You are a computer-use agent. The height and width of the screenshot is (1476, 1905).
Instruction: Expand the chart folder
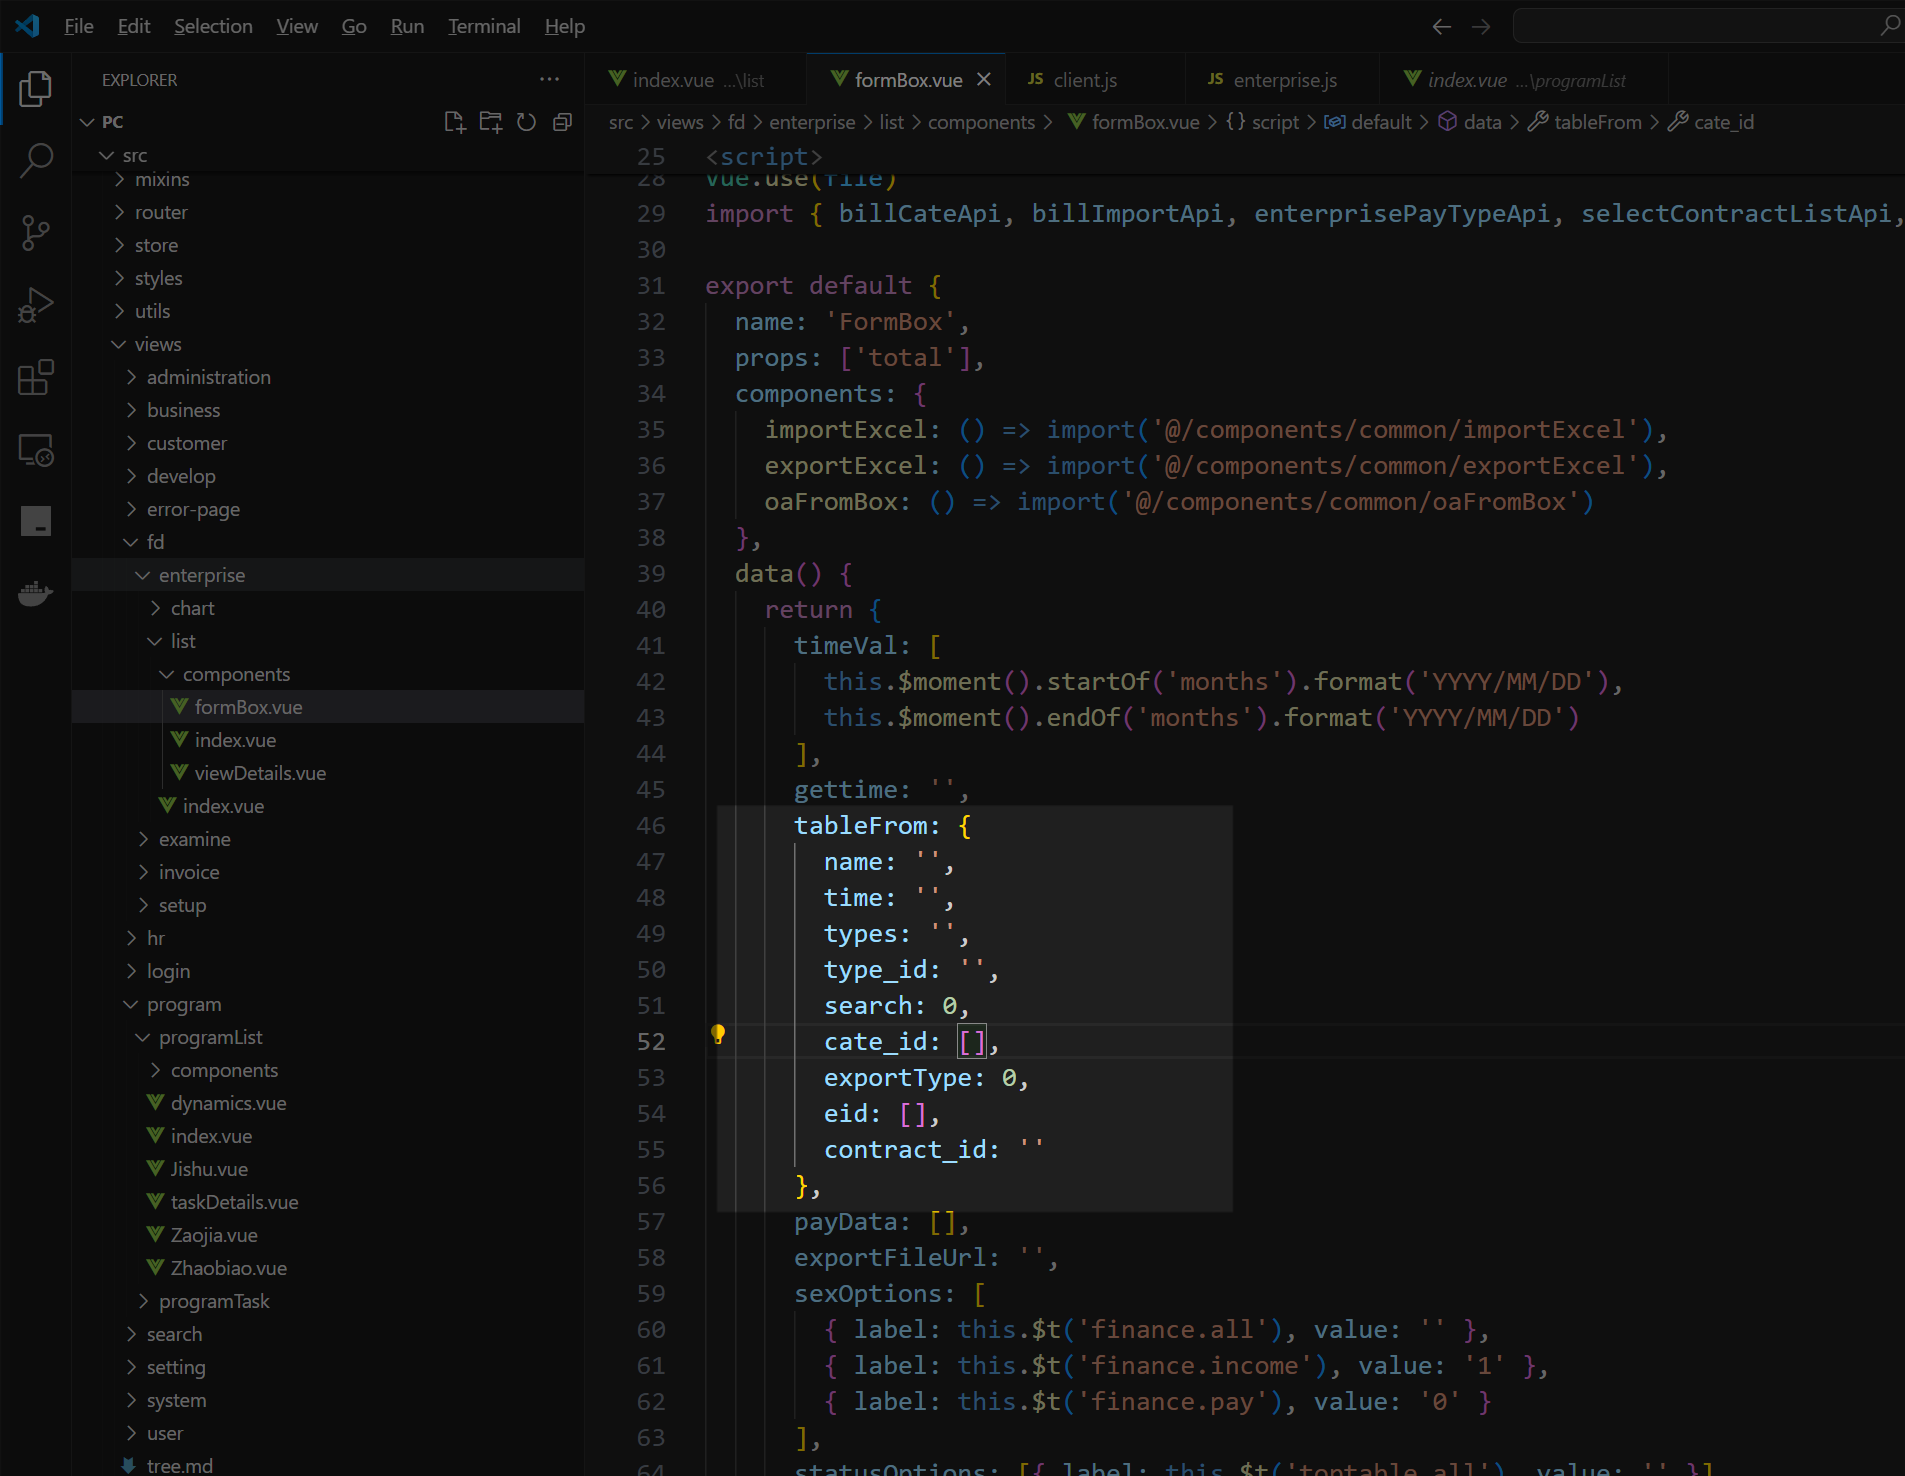192,608
